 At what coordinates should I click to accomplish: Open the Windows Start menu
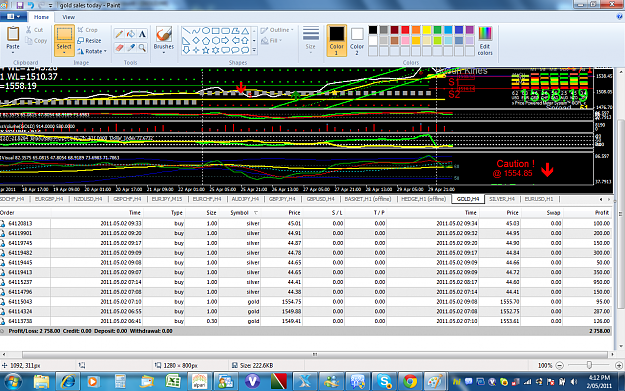coord(12,381)
